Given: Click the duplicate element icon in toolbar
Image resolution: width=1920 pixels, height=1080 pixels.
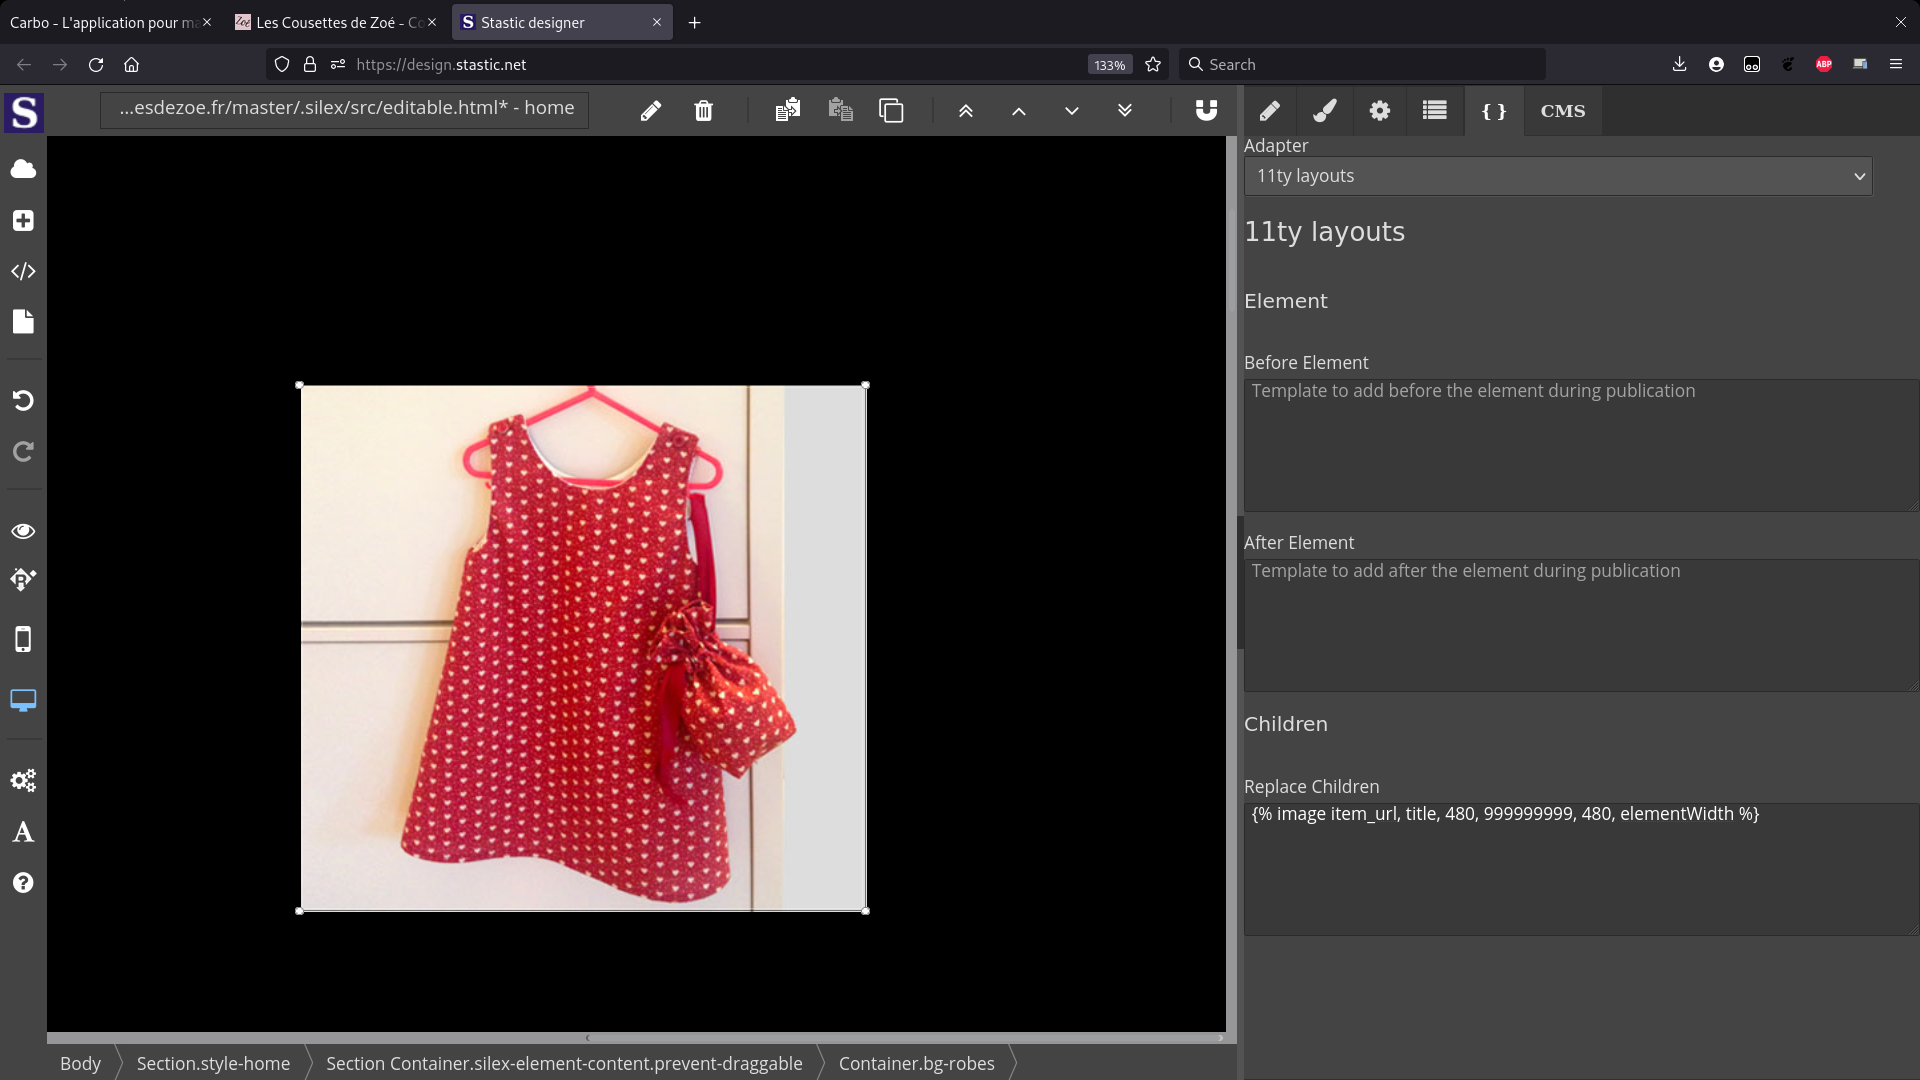Looking at the screenshot, I should coord(890,110).
